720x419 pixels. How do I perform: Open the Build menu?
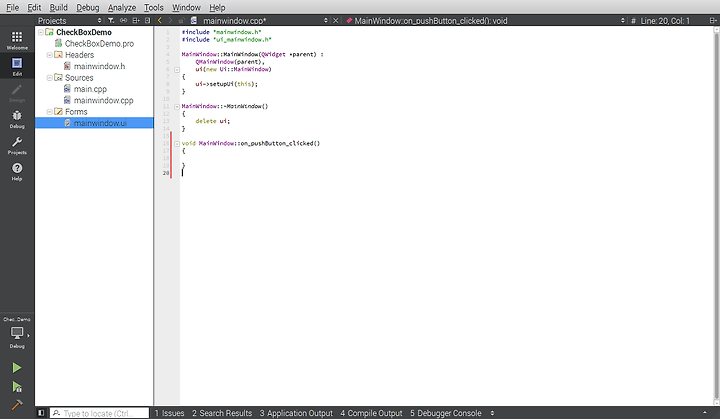pyautogui.click(x=58, y=7)
